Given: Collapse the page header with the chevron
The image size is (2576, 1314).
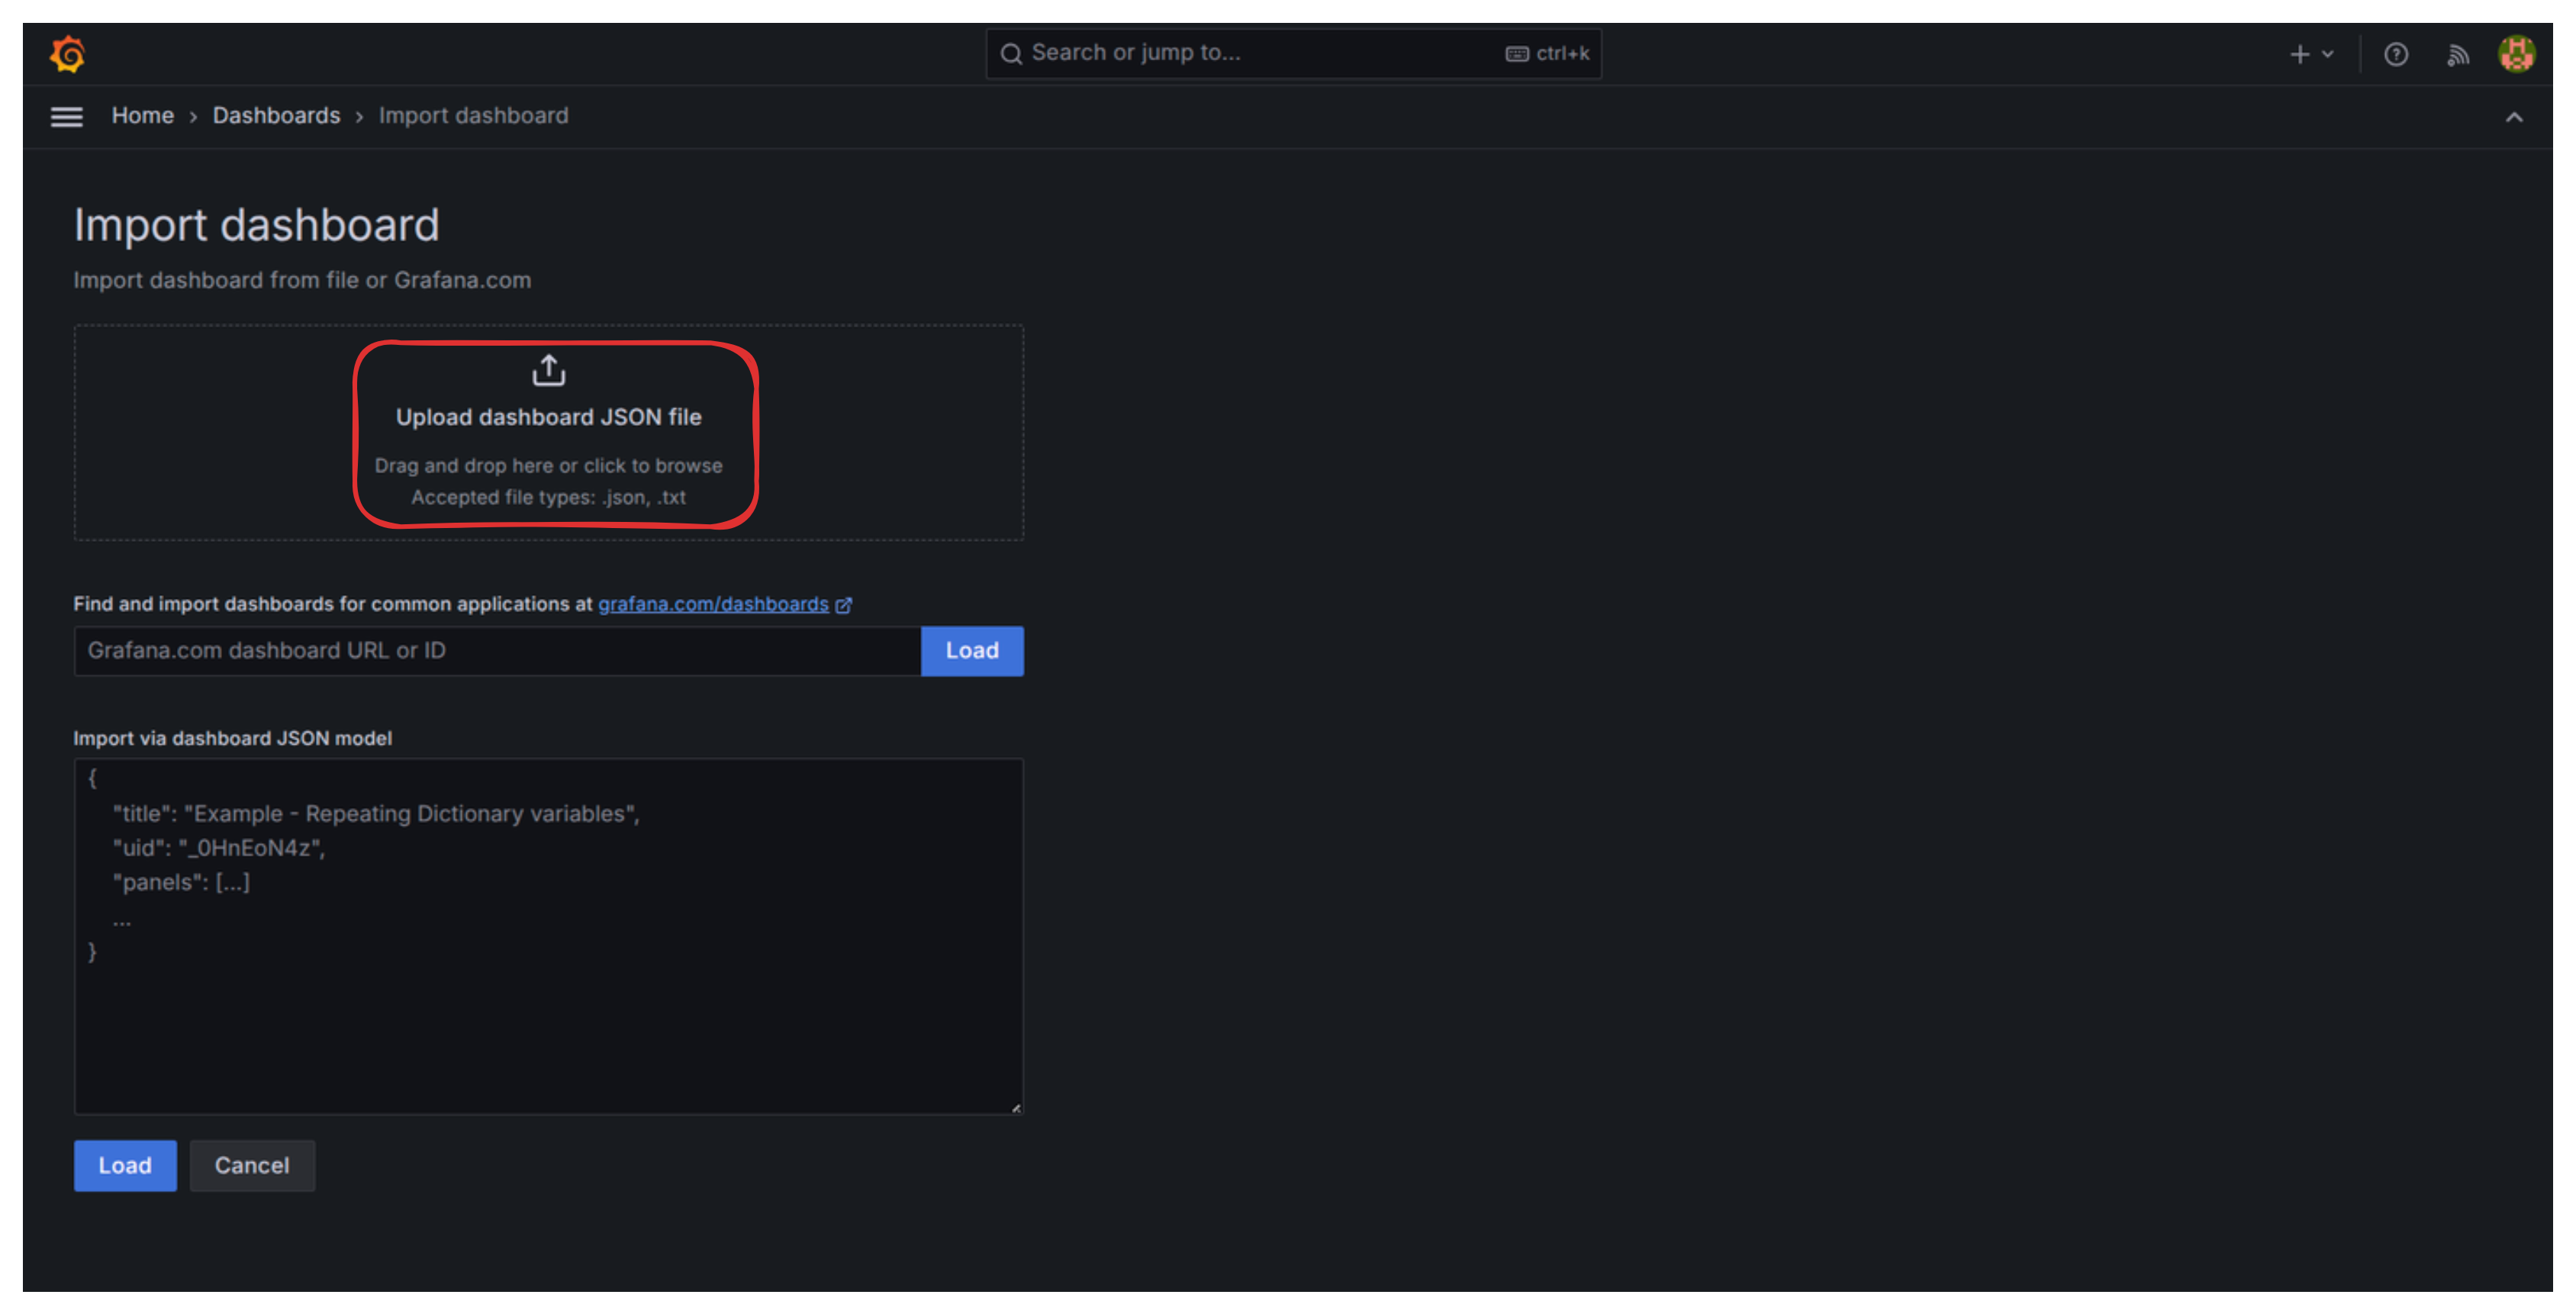Looking at the screenshot, I should tap(2515, 116).
